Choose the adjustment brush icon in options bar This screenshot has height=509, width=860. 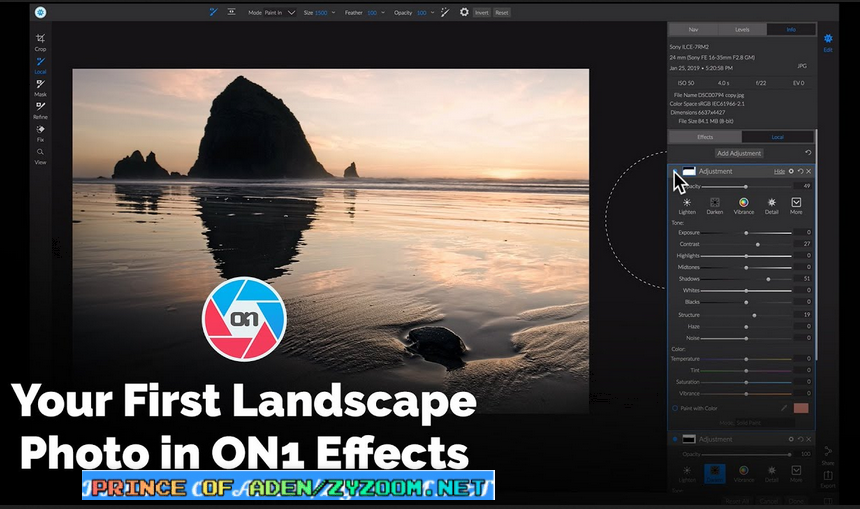click(x=213, y=12)
